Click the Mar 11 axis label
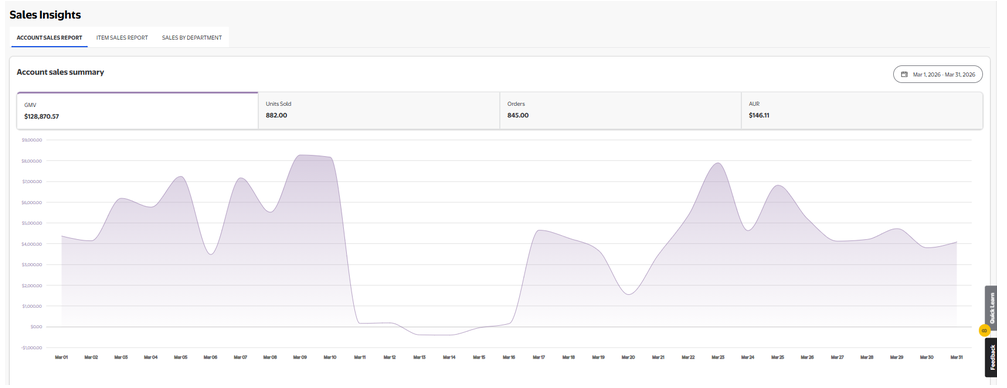This screenshot has height=388, width=1007. click(360, 357)
